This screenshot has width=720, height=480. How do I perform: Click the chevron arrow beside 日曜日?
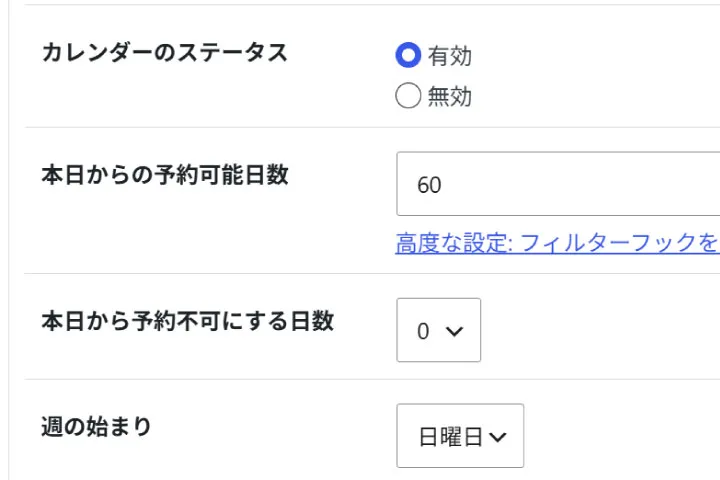[498, 437]
